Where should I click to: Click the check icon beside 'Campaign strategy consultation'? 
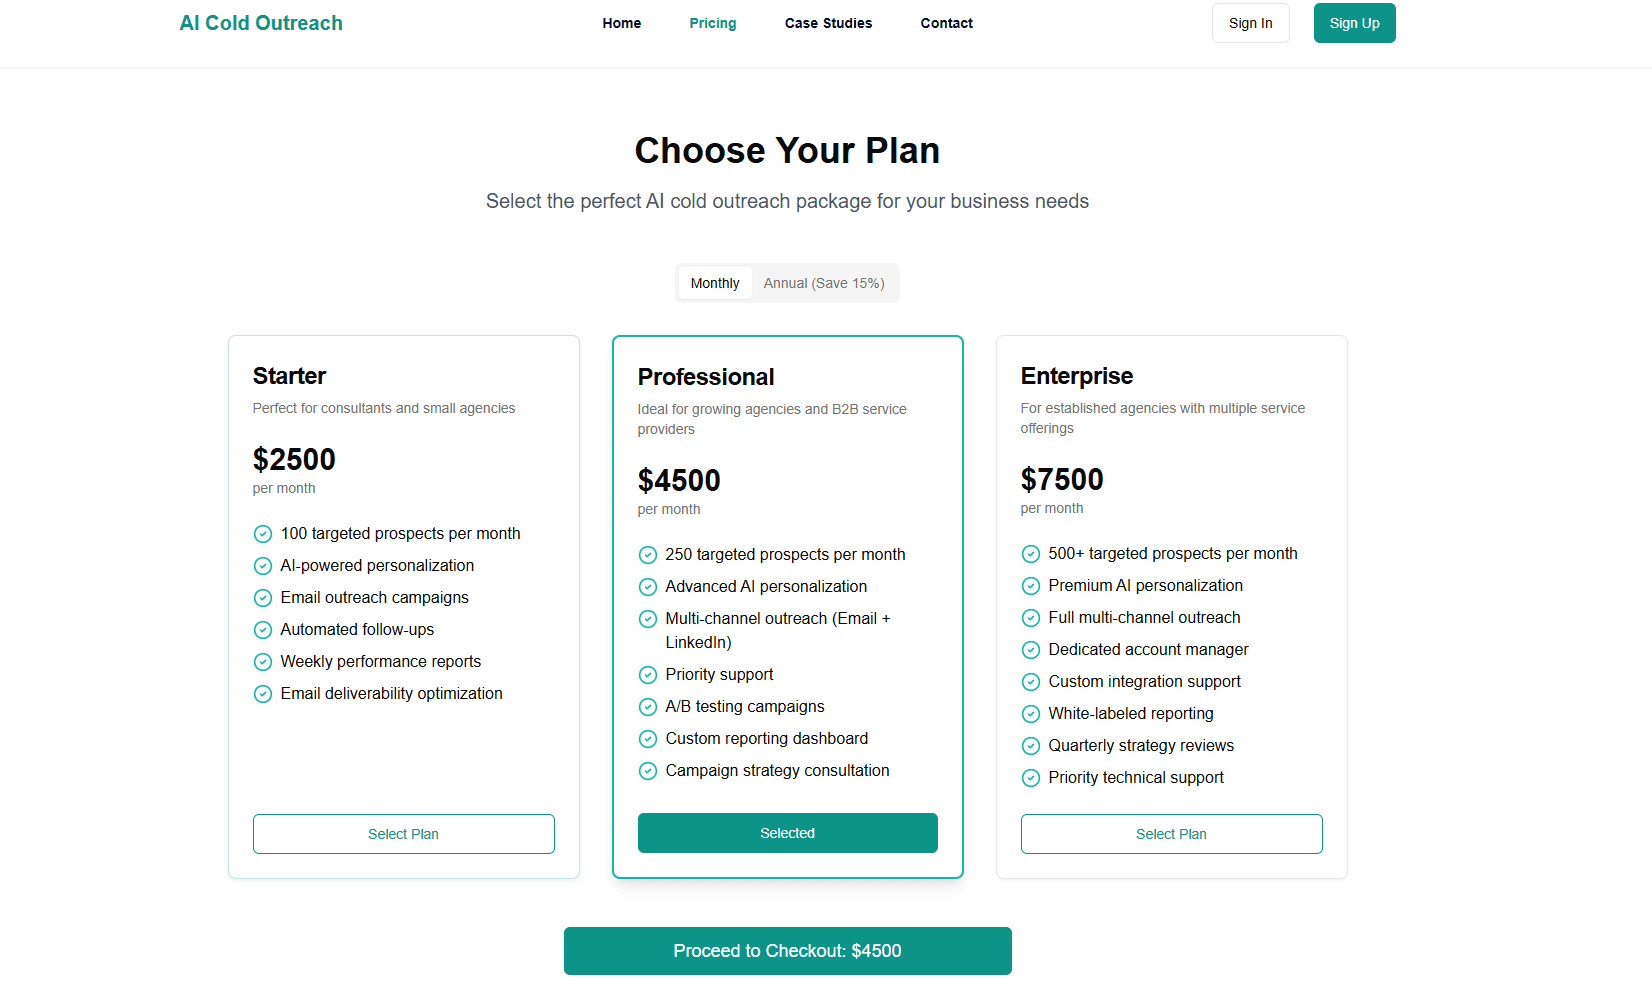click(x=647, y=770)
